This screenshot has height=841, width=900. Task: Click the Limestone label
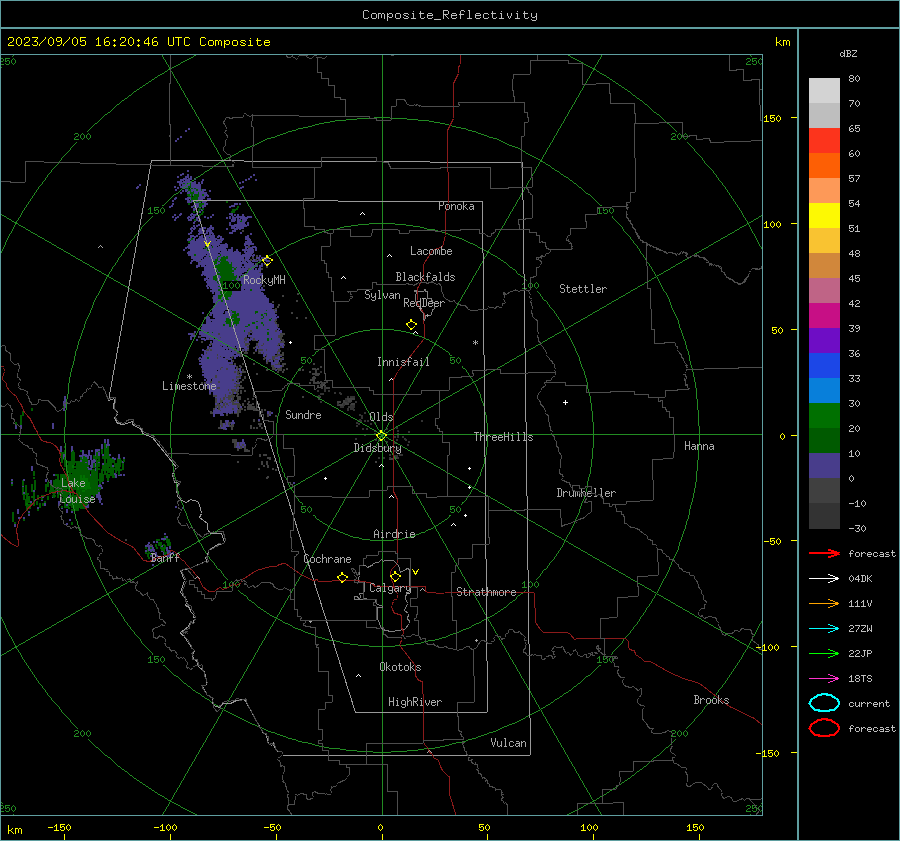click(x=189, y=386)
